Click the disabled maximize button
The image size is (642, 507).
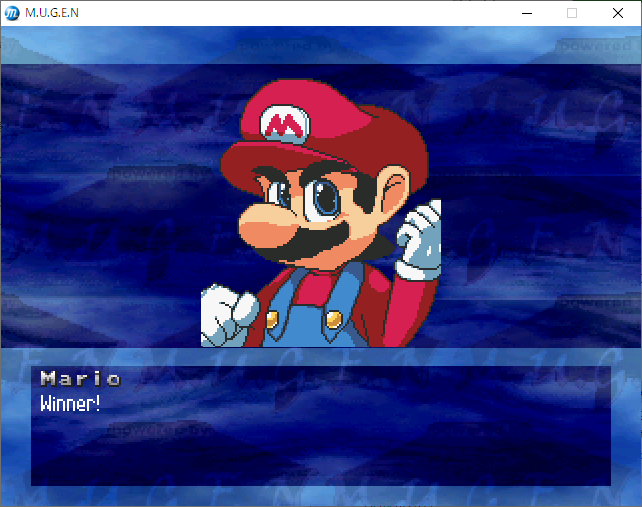tap(572, 13)
